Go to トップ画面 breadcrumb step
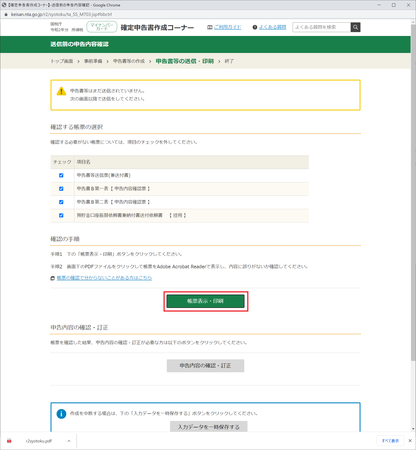 (62, 61)
